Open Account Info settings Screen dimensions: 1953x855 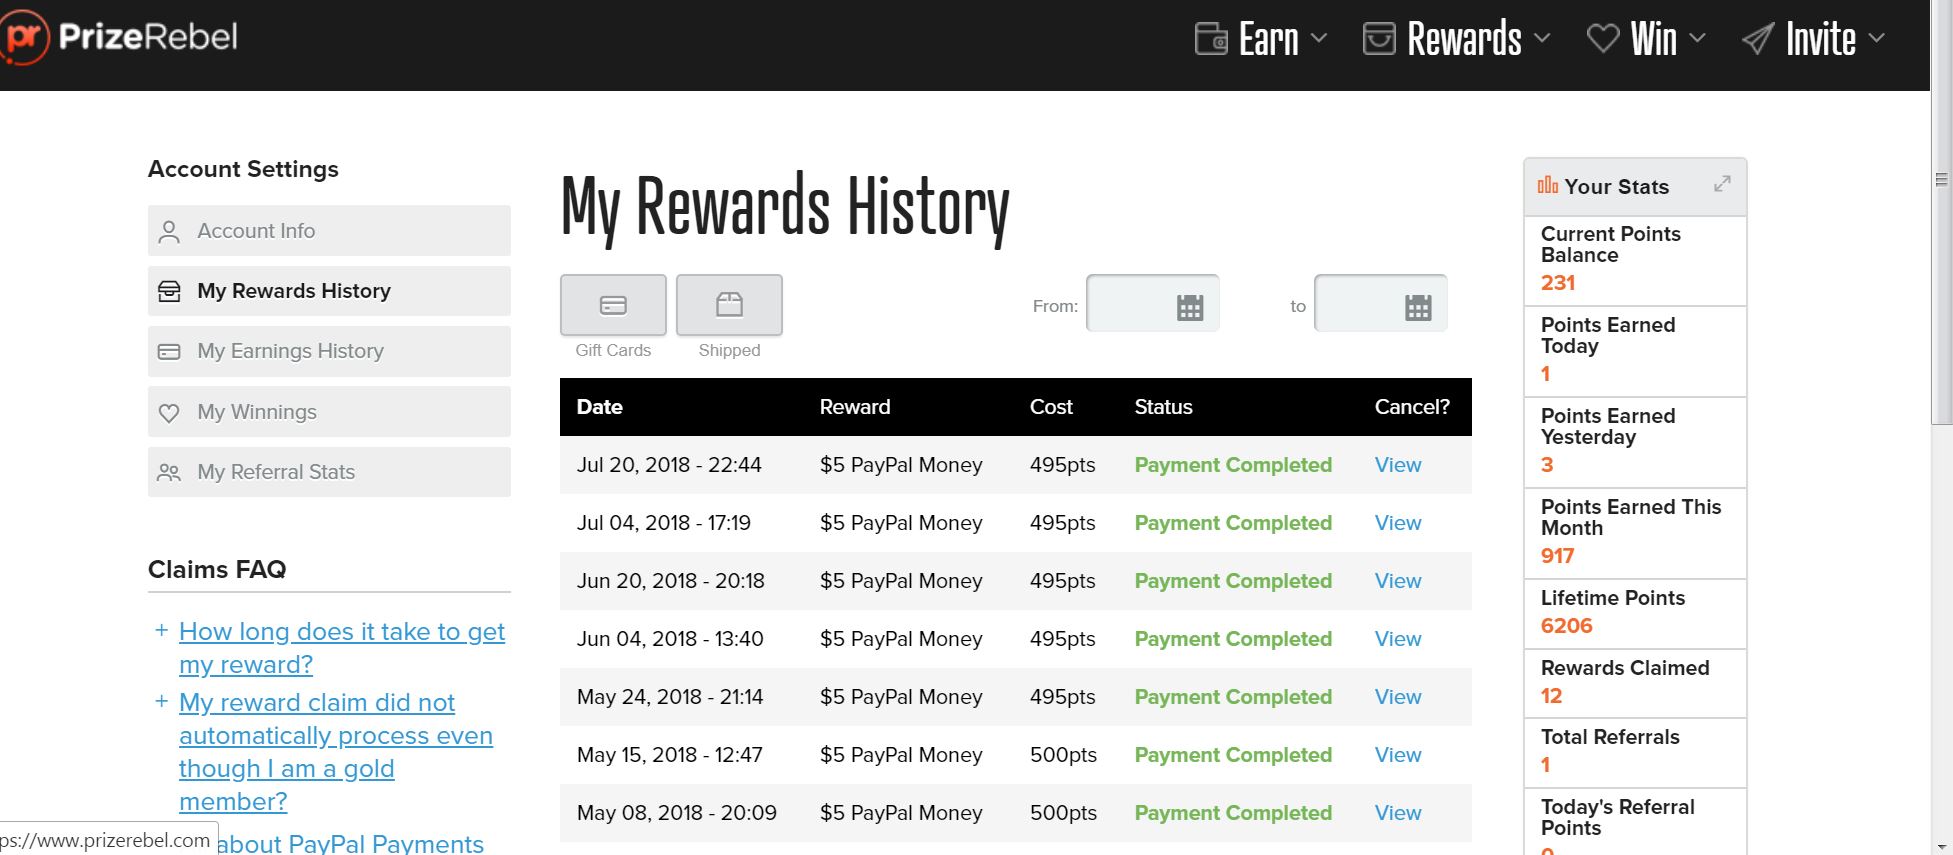pos(329,231)
